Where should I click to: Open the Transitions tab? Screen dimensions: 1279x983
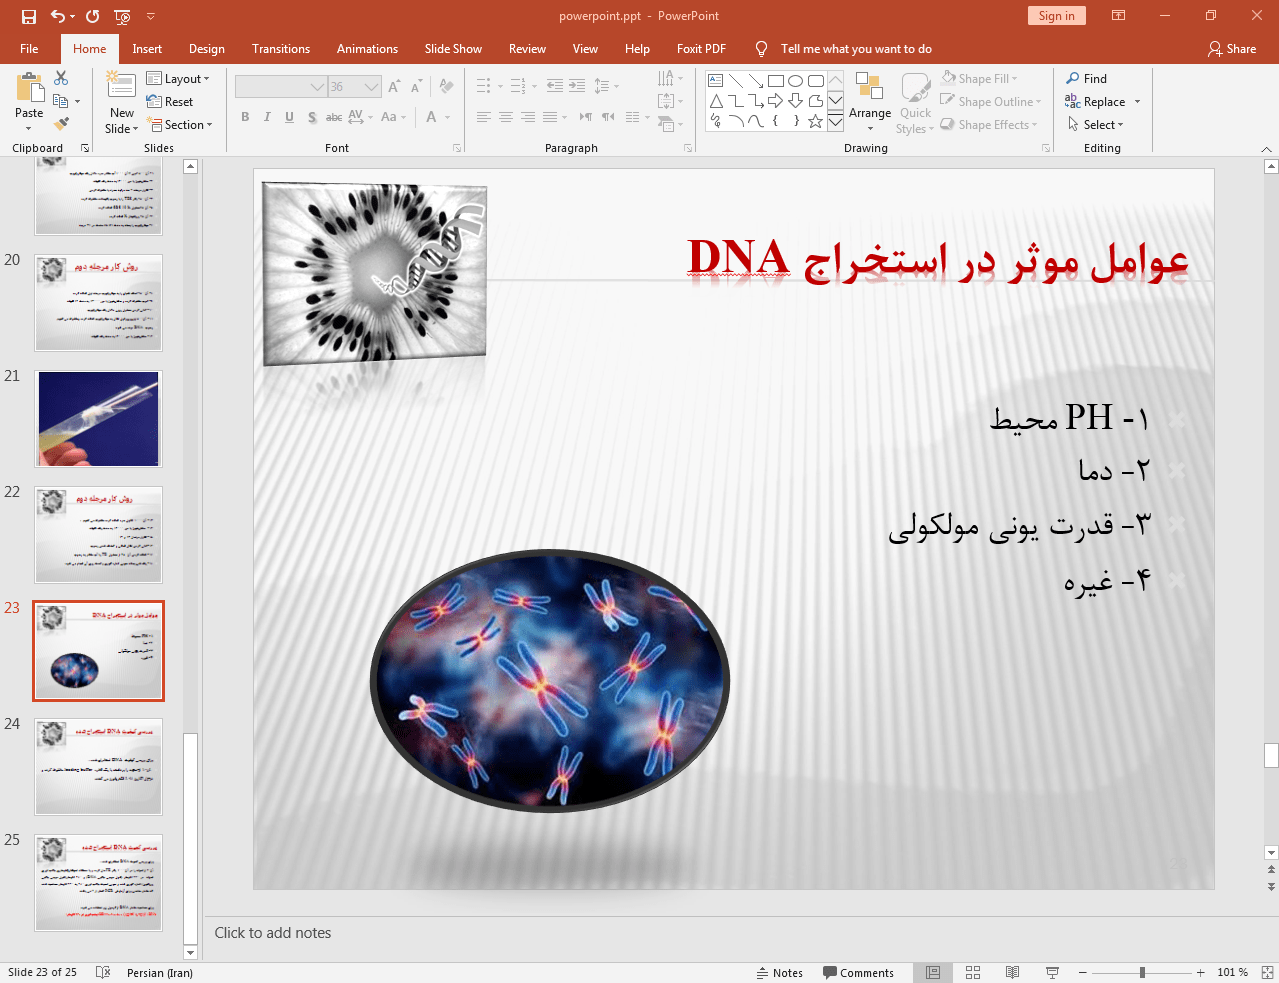(281, 48)
